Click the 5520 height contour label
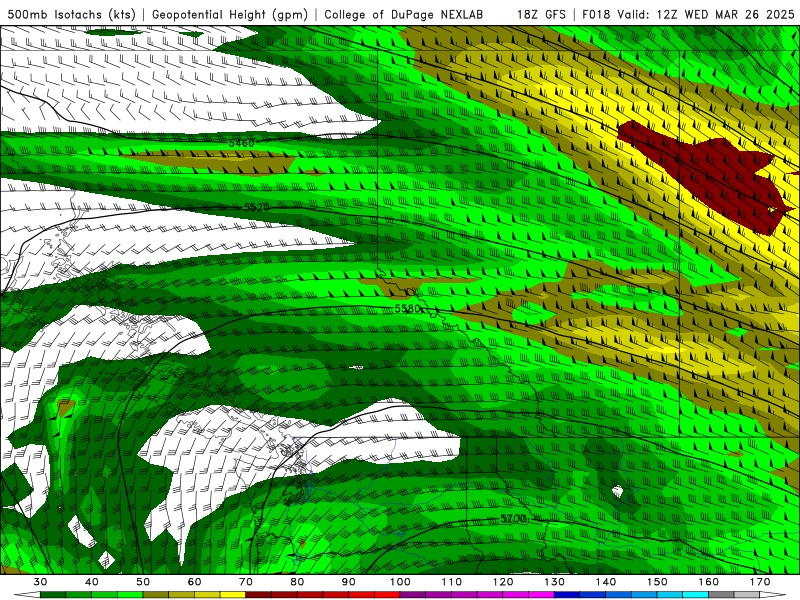The image size is (800, 600). pos(257,207)
